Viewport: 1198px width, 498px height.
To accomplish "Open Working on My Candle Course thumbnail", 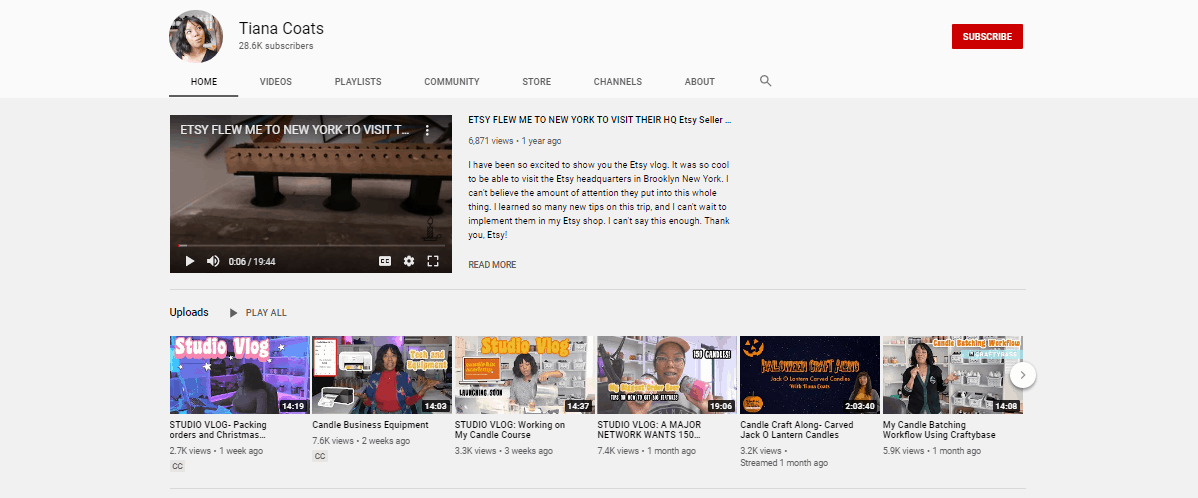I will coord(525,375).
